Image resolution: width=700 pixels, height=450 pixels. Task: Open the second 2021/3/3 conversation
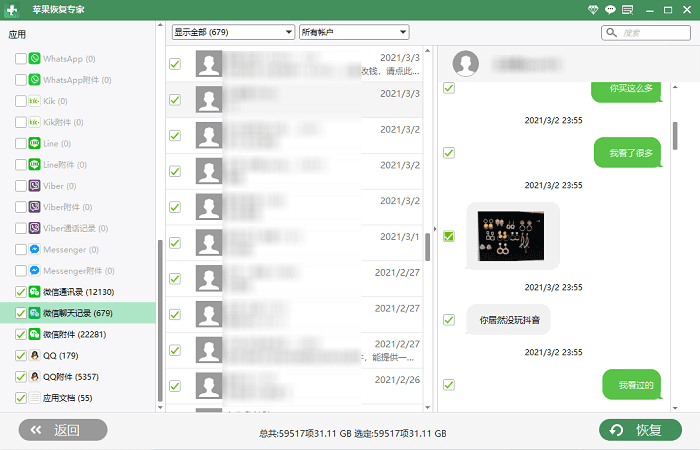coord(294,100)
